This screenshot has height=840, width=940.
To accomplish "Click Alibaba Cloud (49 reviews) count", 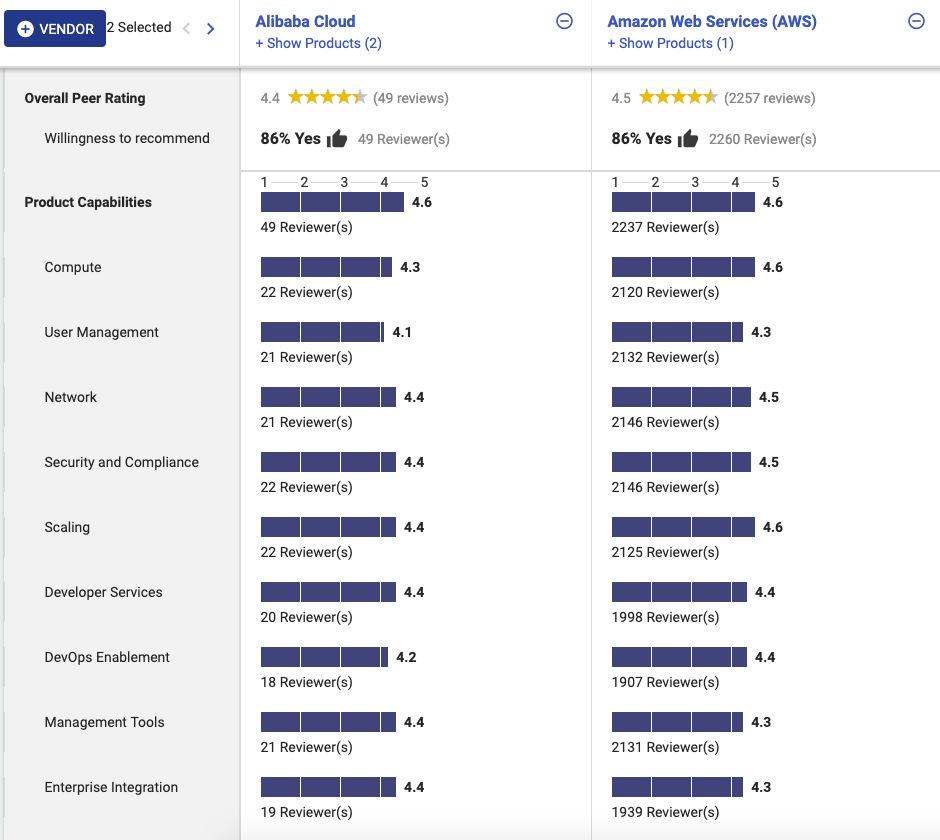I will pyautogui.click(x=411, y=98).
